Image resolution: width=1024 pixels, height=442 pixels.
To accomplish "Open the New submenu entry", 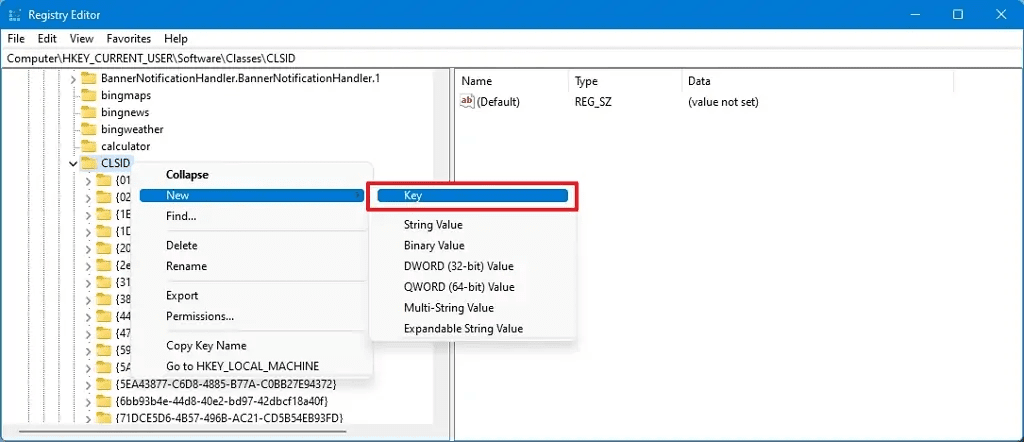I will pyautogui.click(x=251, y=195).
